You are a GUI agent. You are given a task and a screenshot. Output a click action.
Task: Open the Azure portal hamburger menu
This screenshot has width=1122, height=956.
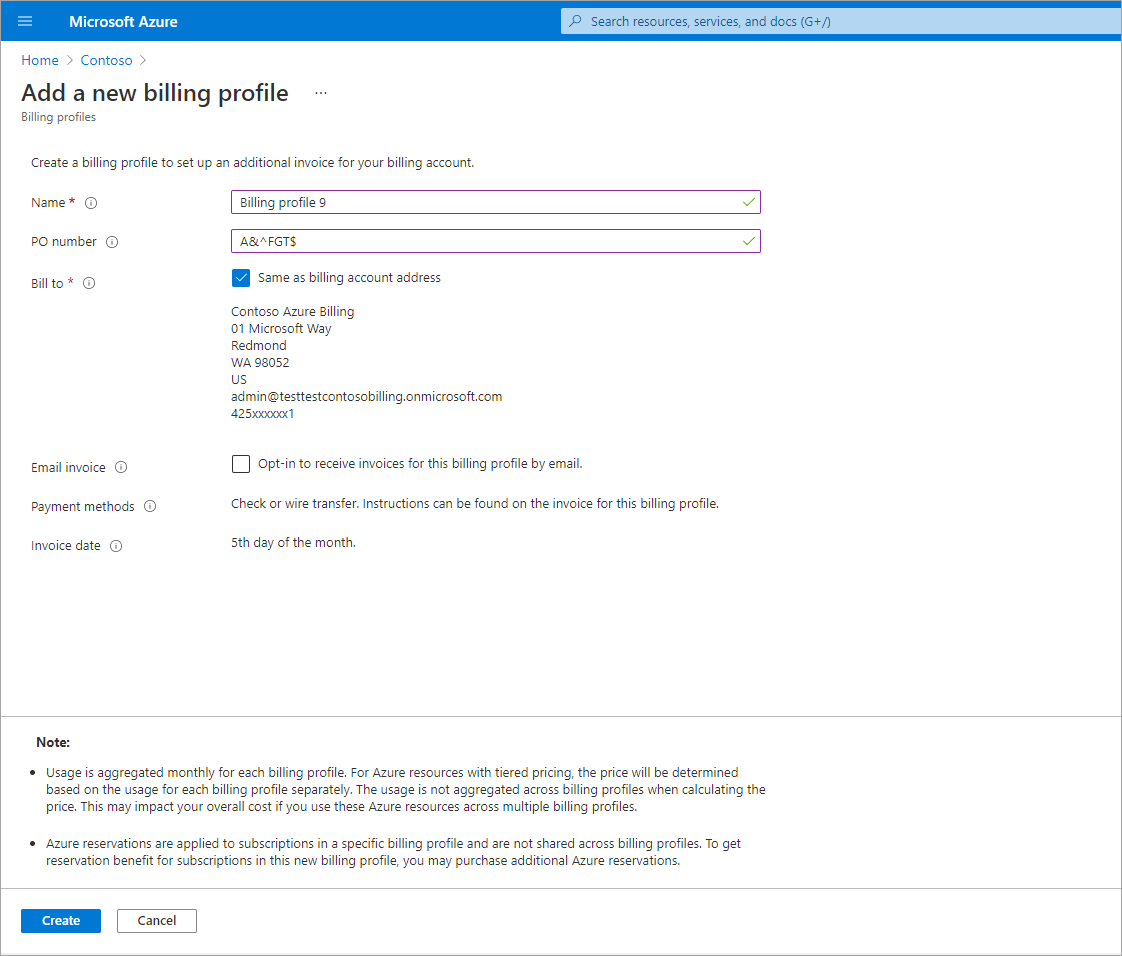tap(24, 20)
